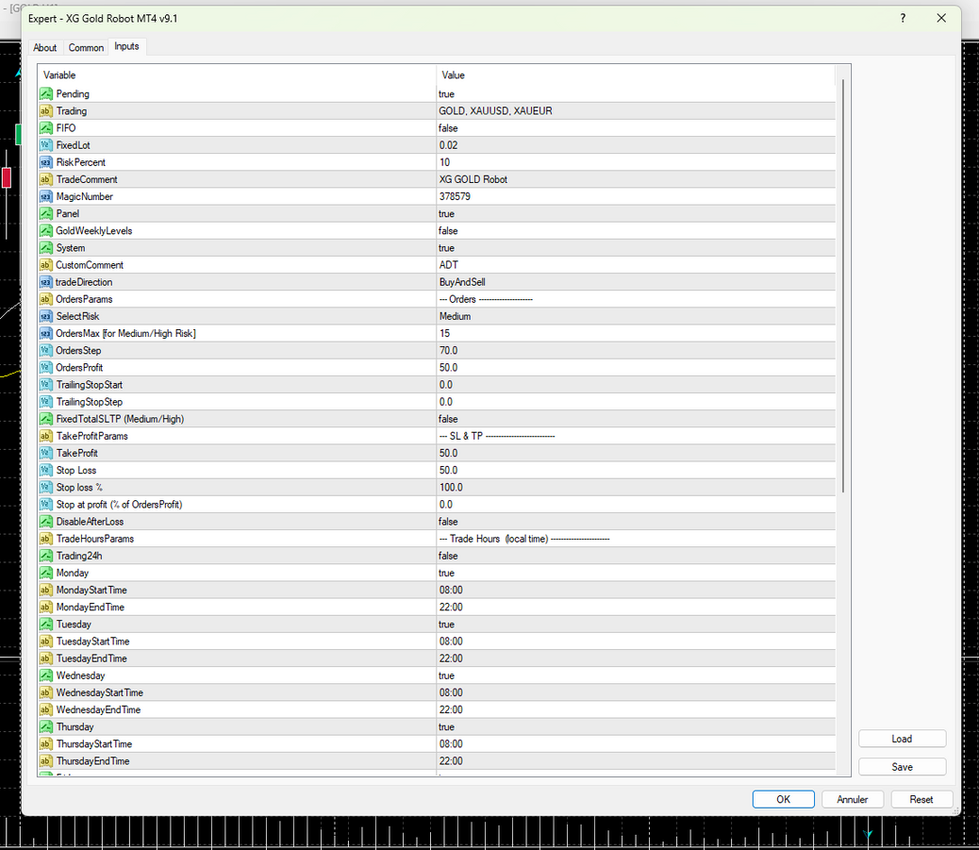Viewport: 979px width, 850px height.
Task: Switch to the Inputs tab
Action: click(x=127, y=47)
